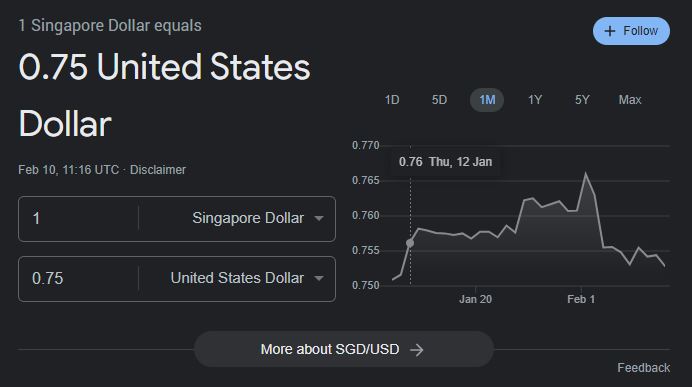Screen dimensions: 692x387
Task: Select the 5Y chart range
Action: pos(582,100)
